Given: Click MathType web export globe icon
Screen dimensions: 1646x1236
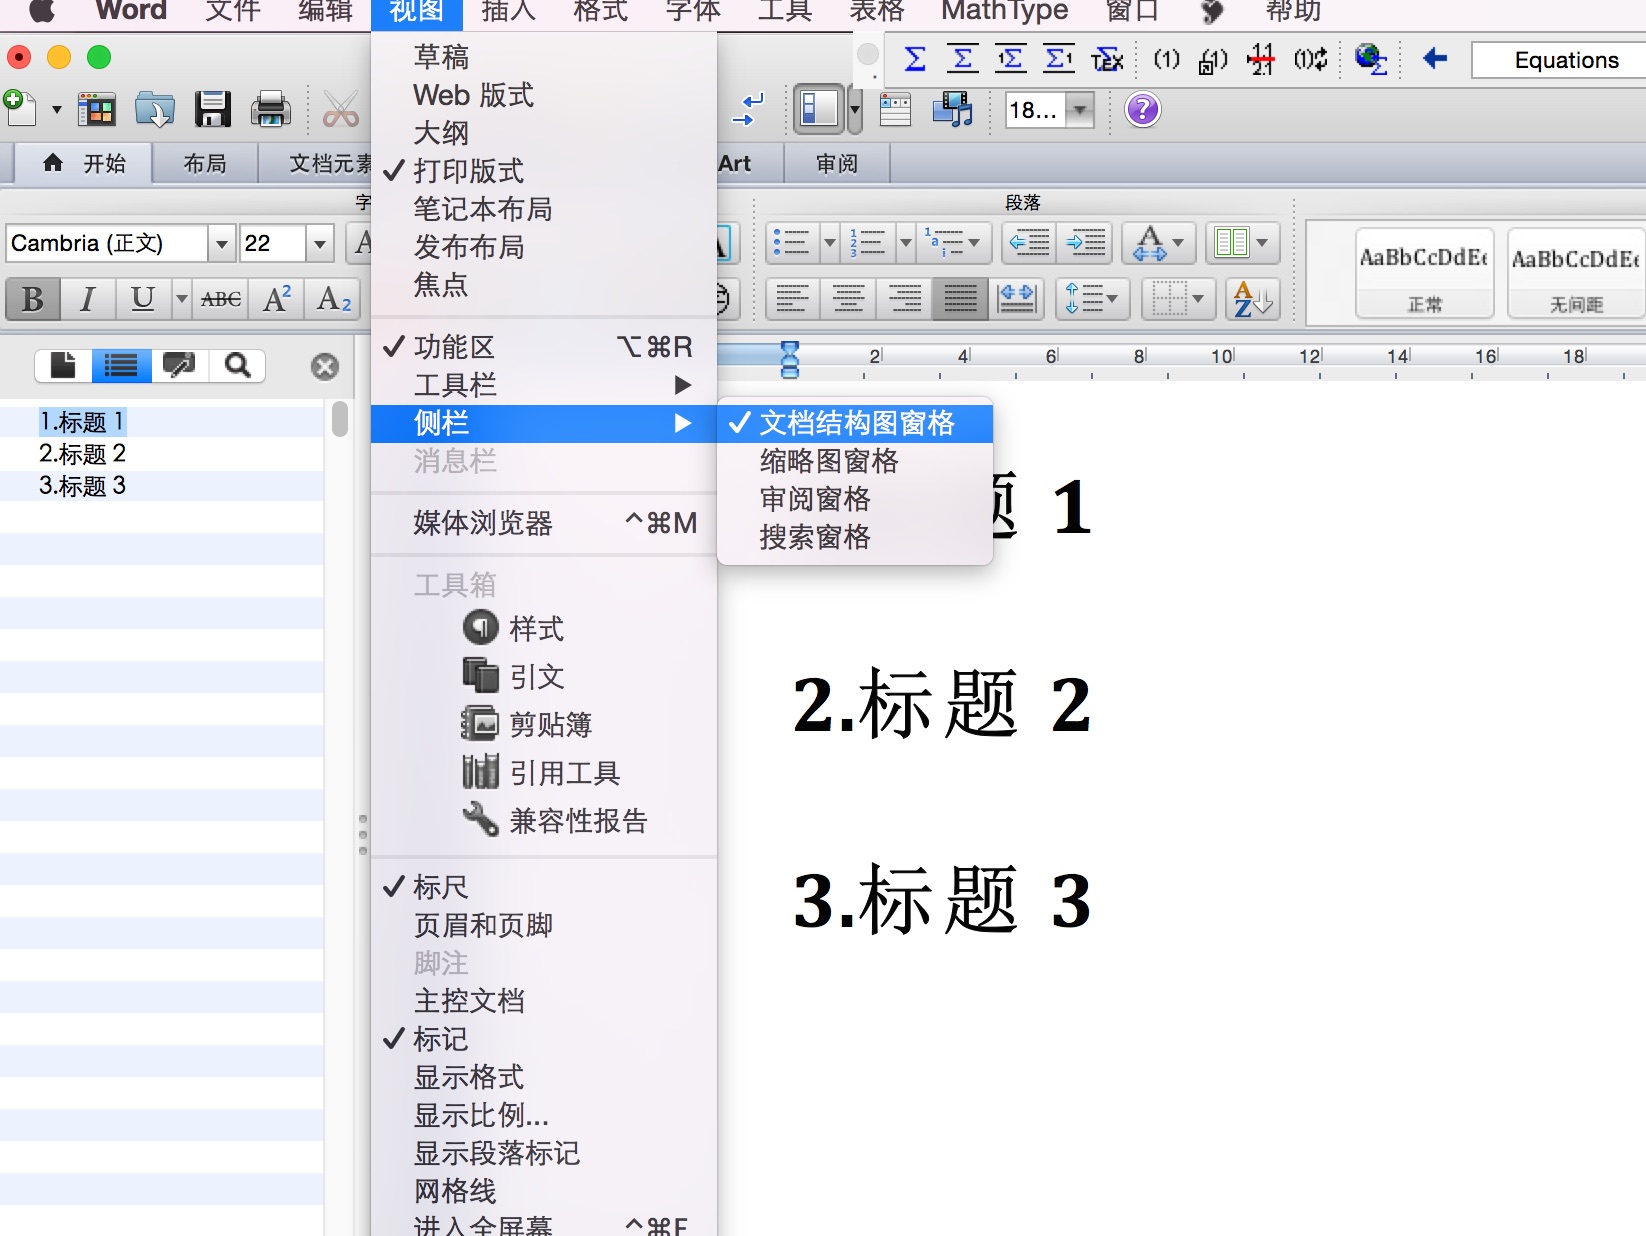Looking at the screenshot, I should [x=1371, y=59].
